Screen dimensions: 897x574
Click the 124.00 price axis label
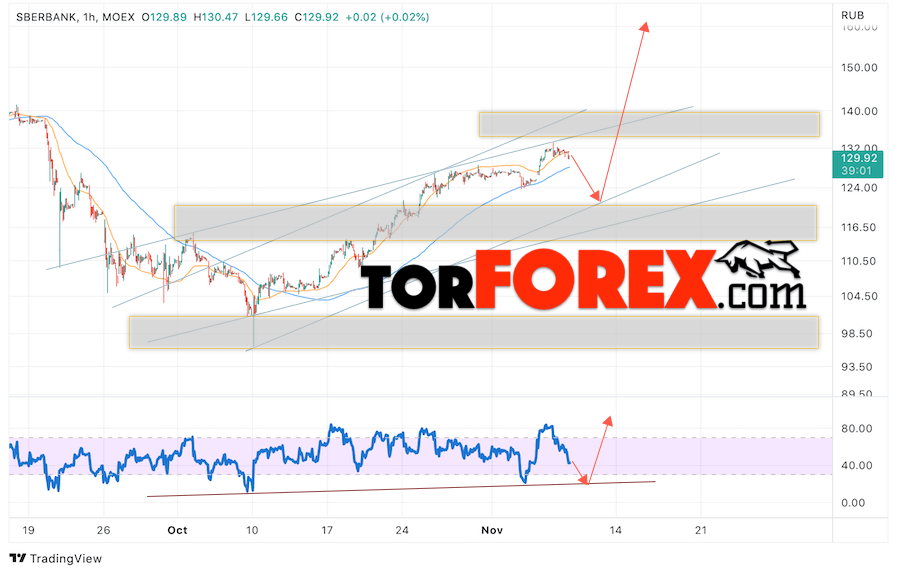(x=859, y=188)
